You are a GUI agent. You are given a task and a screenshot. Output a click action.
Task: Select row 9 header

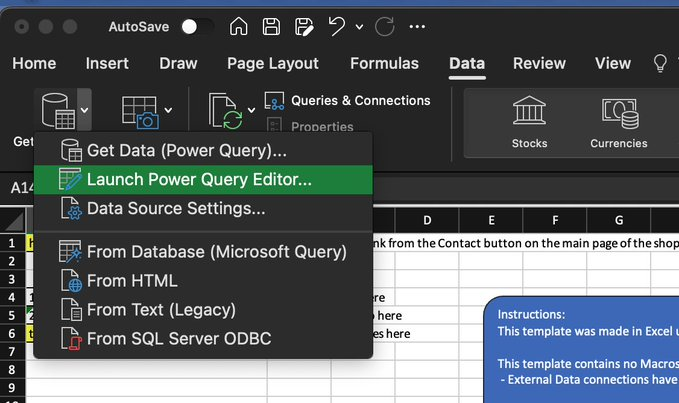tap(12, 388)
